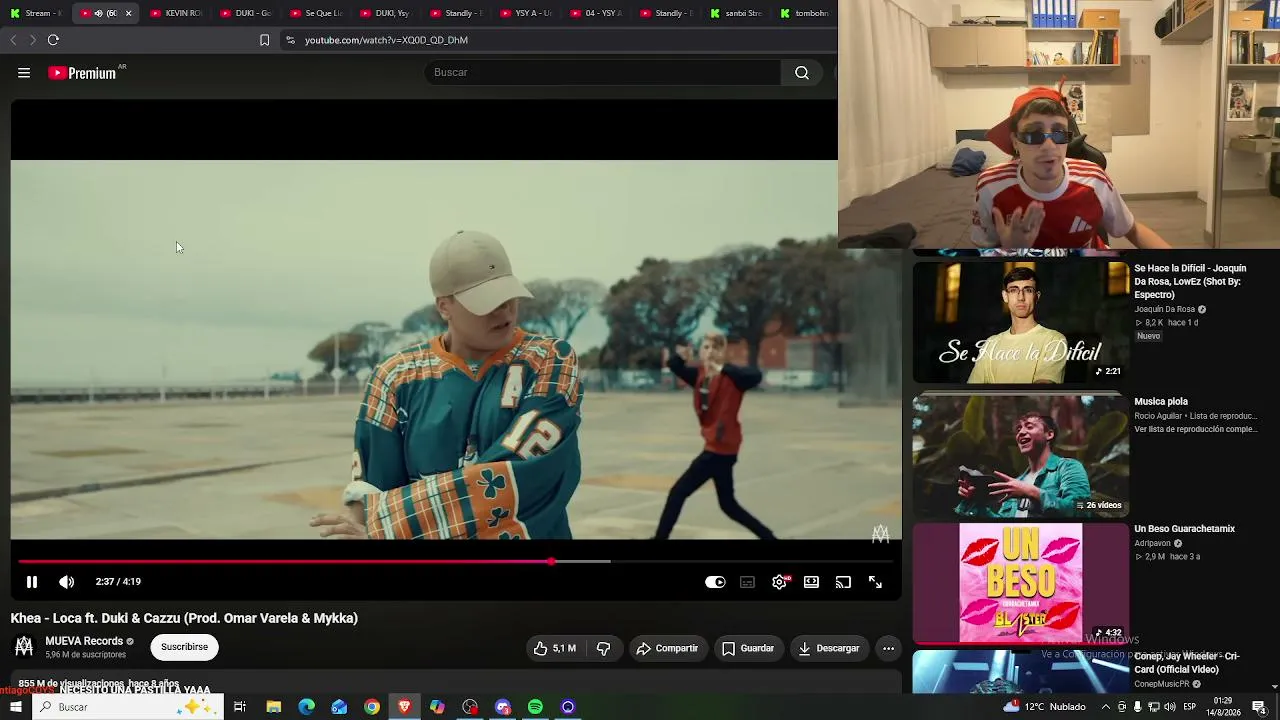The width and height of the screenshot is (1280, 720).
Task: Save video with Guardar button
Action: point(748,648)
